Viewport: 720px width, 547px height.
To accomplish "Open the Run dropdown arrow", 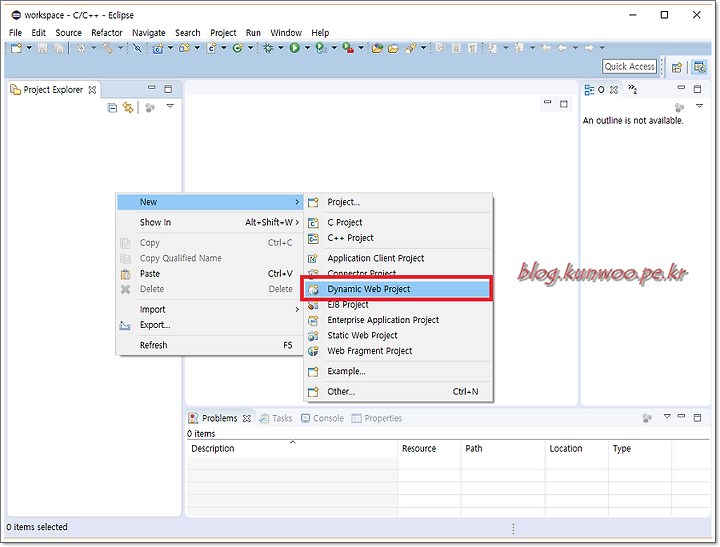I will pyautogui.click(x=307, y=47).
